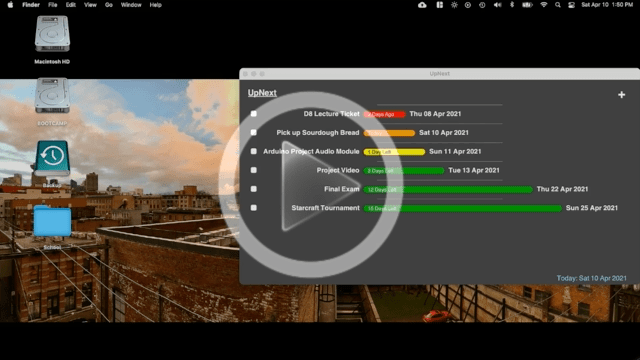Image resolution: width=640 pixels, height=360 pixels.
Task: Select the orange Sourdough Bread progress bar
Action: [x=389, y=133]
